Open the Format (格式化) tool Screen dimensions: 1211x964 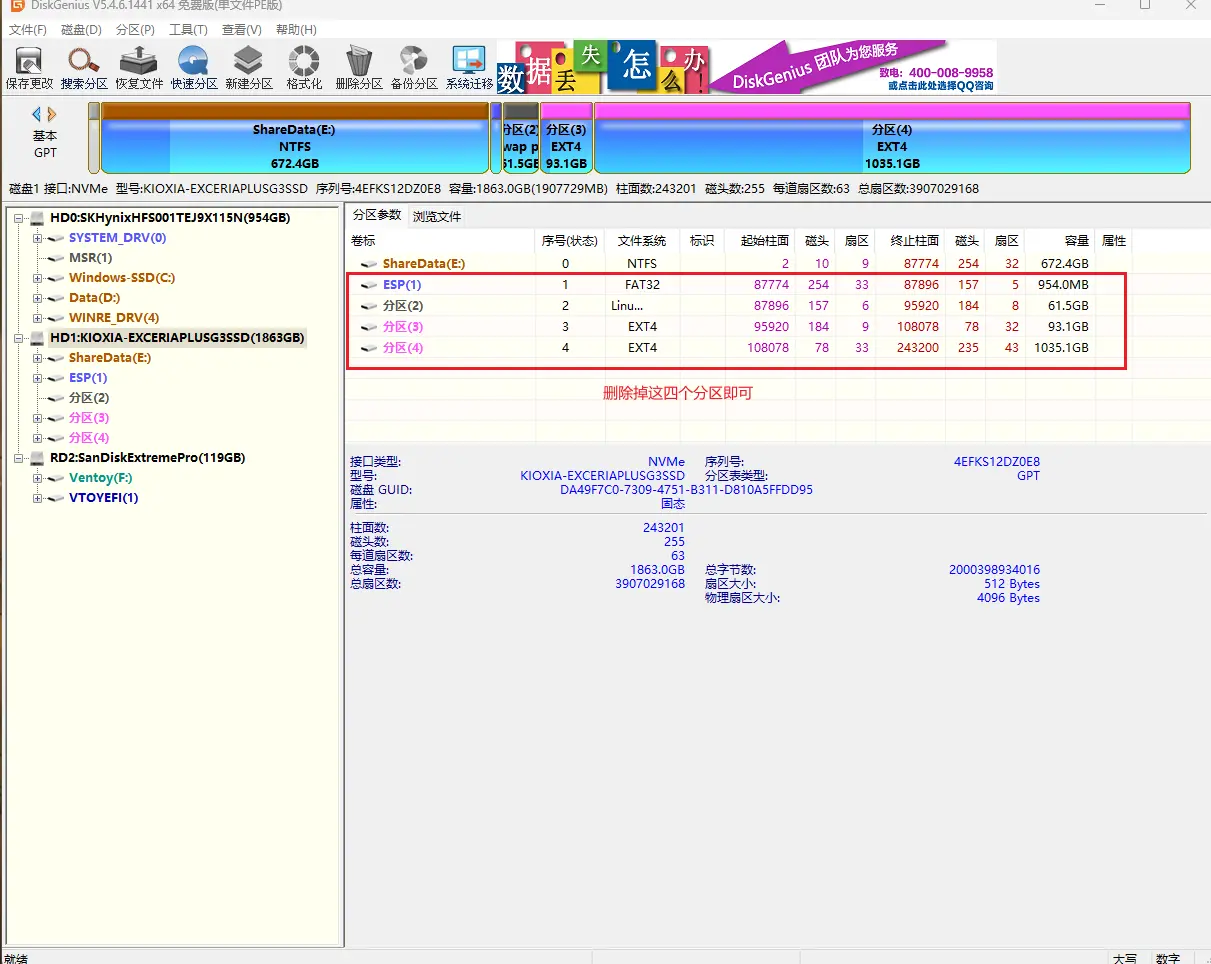(x=304, y=68)
